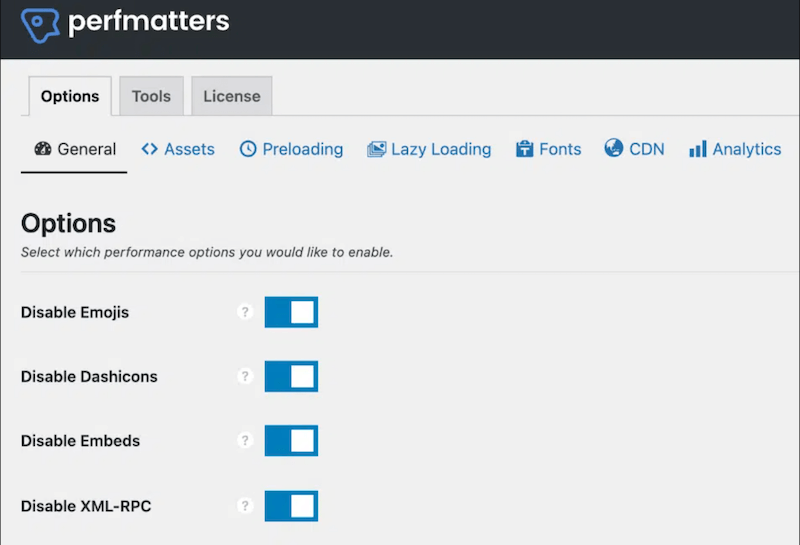800x545 pixels.
Task: Open help tooltip for Disable Embeds
Action: [x=245, y=440]
